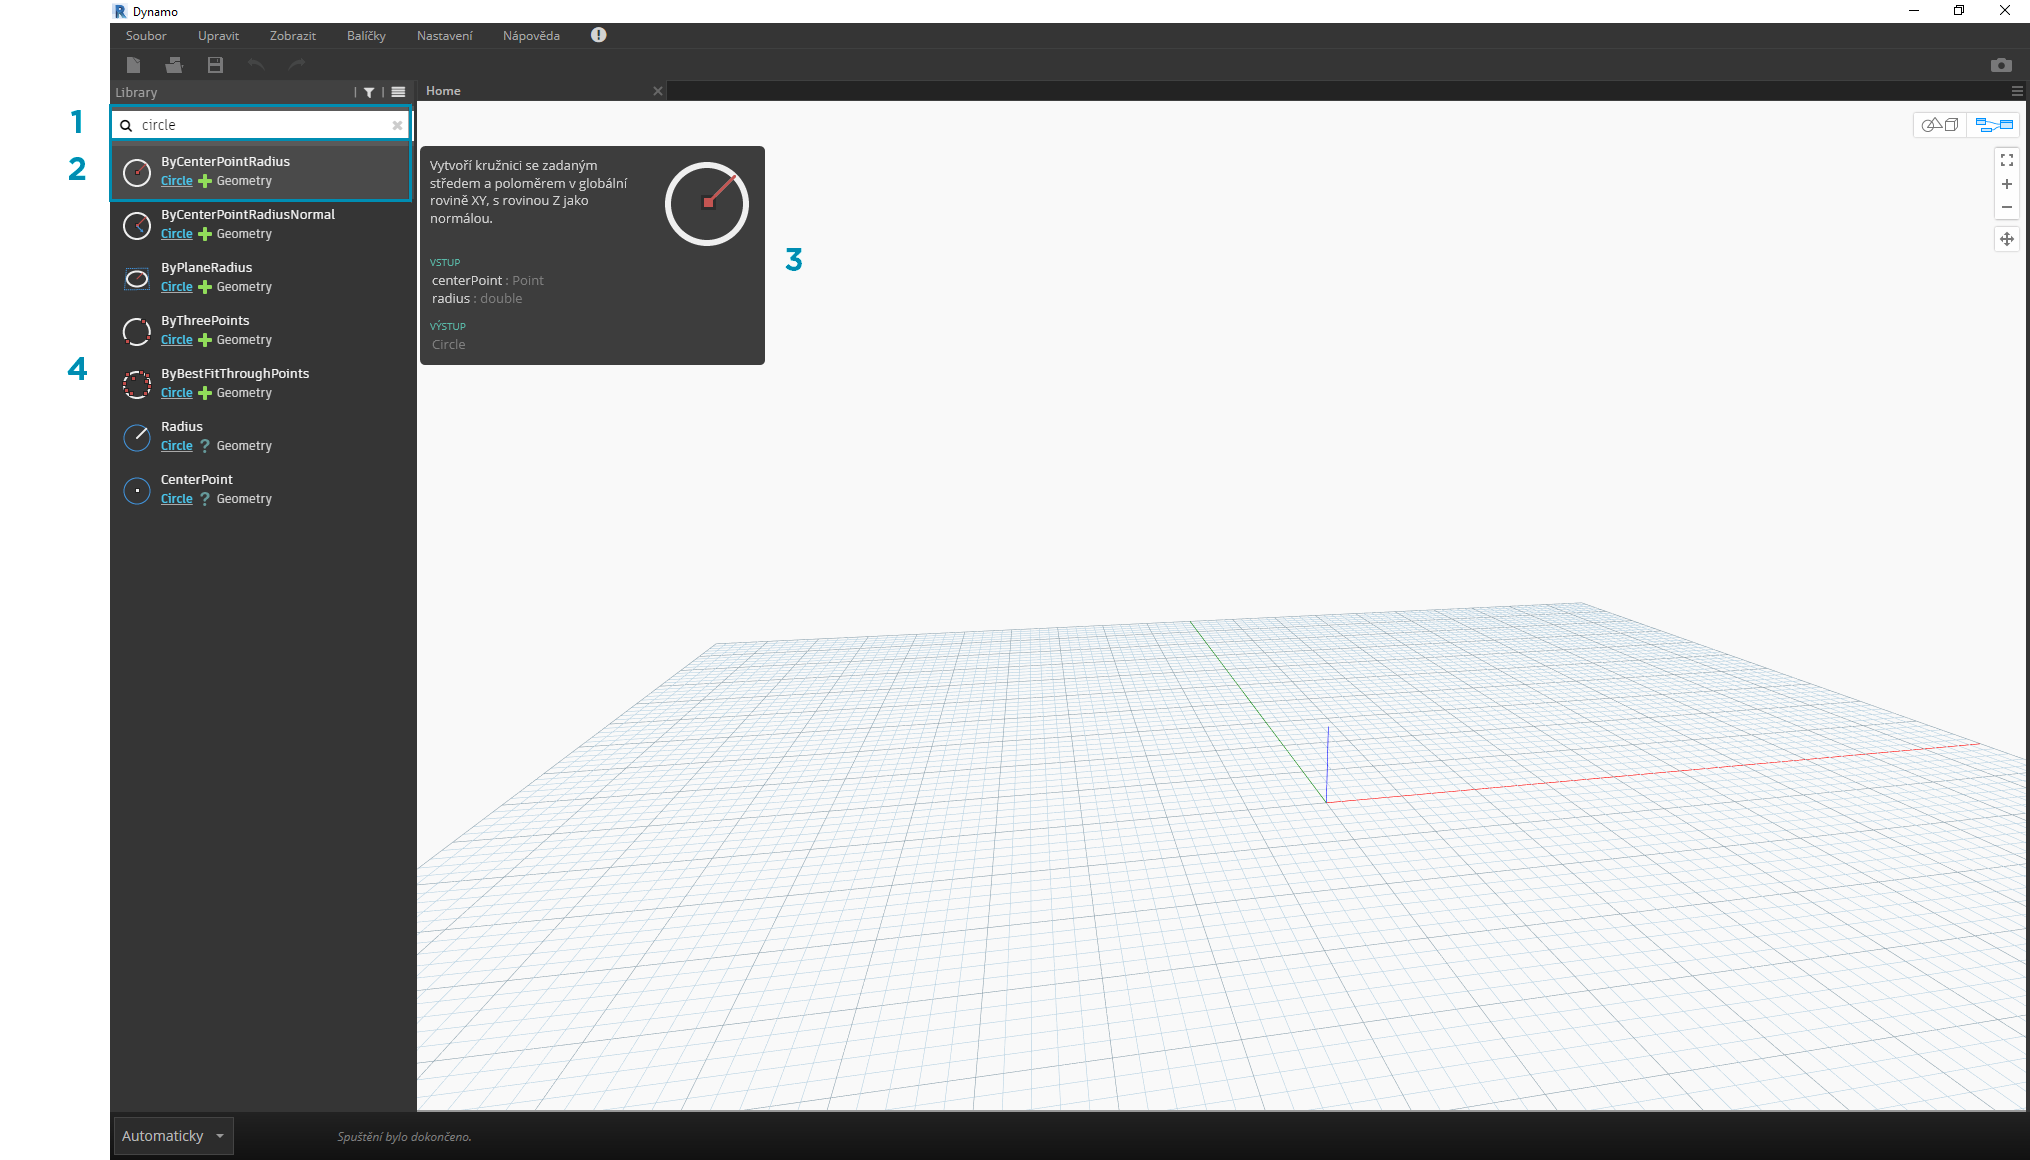Open the Zobrazit menu
Image resolution: width=2030 pixels, height=1160 pixels.
(293, 35)
